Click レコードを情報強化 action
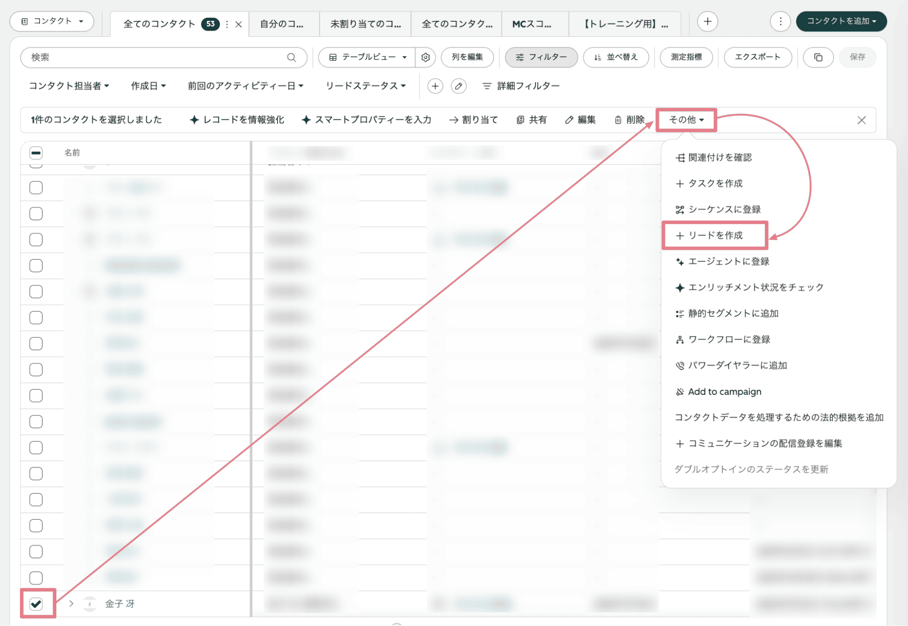Screen dimensions: 908x626 coord(237,120)
